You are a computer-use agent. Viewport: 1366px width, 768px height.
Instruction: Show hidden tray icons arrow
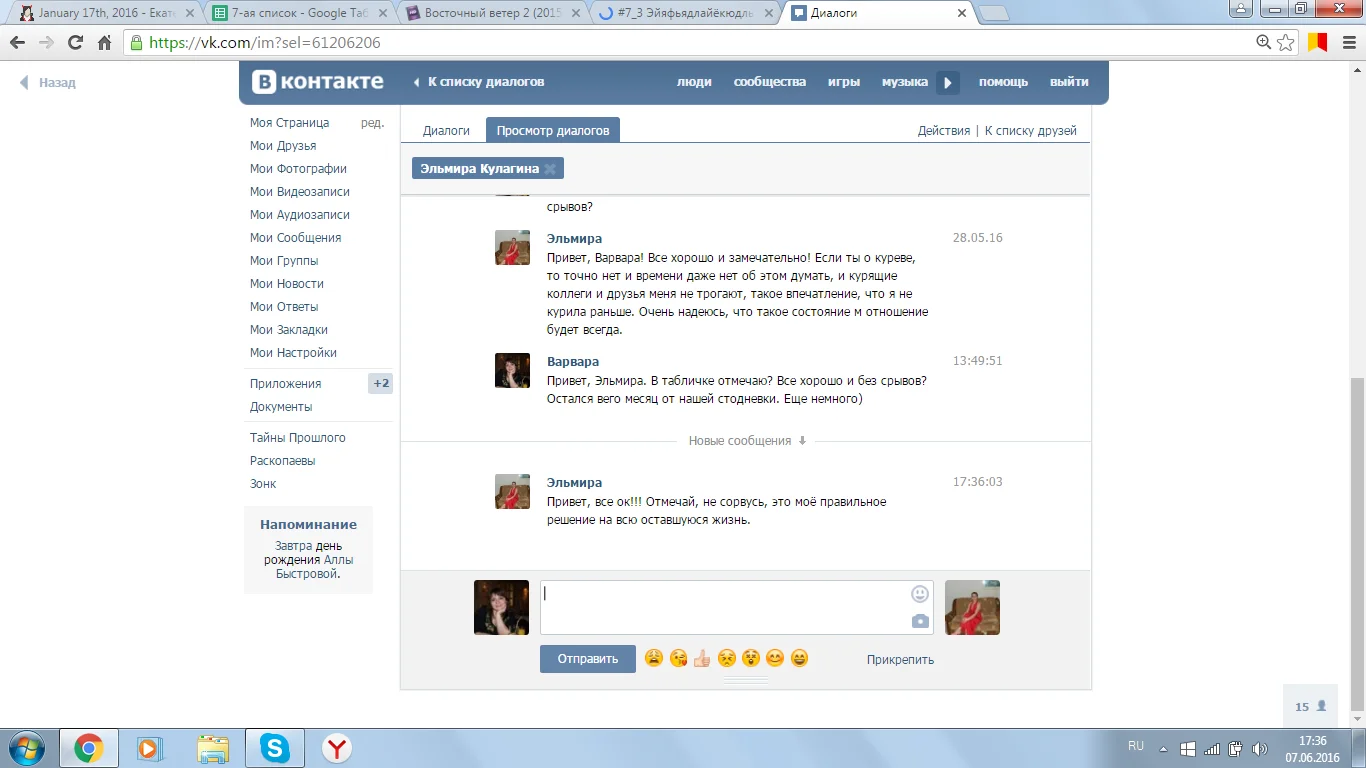[x=1165, y=748]
